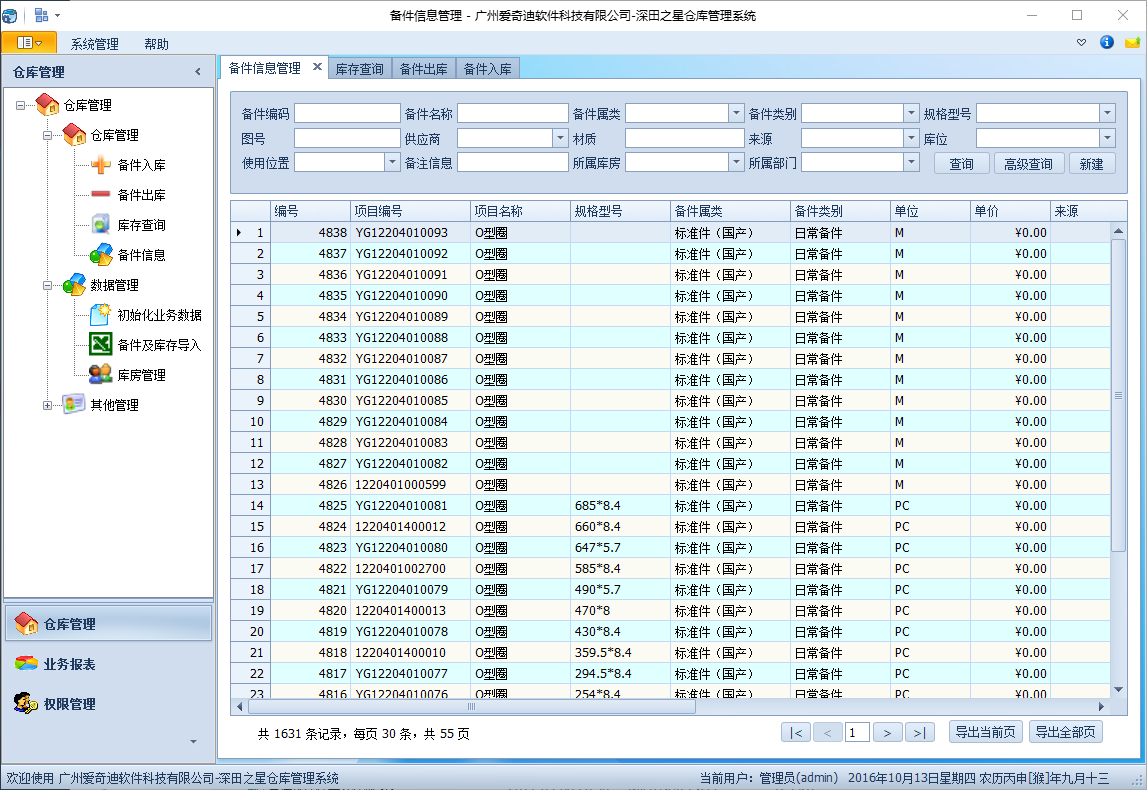
Task: Open 来源 dropdown
Action: pyautogui.click(x=911, y=138)
